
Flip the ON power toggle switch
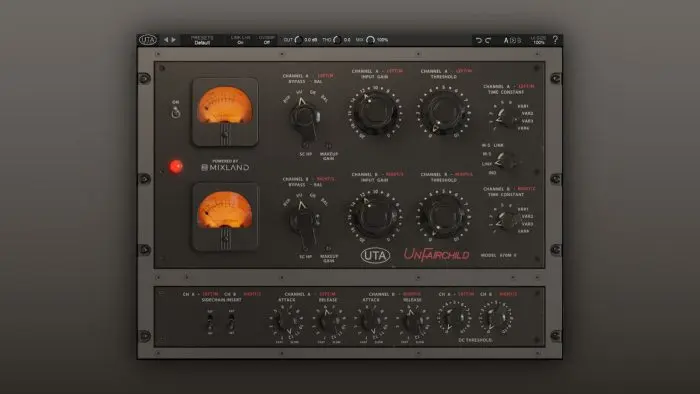[176, 112]
